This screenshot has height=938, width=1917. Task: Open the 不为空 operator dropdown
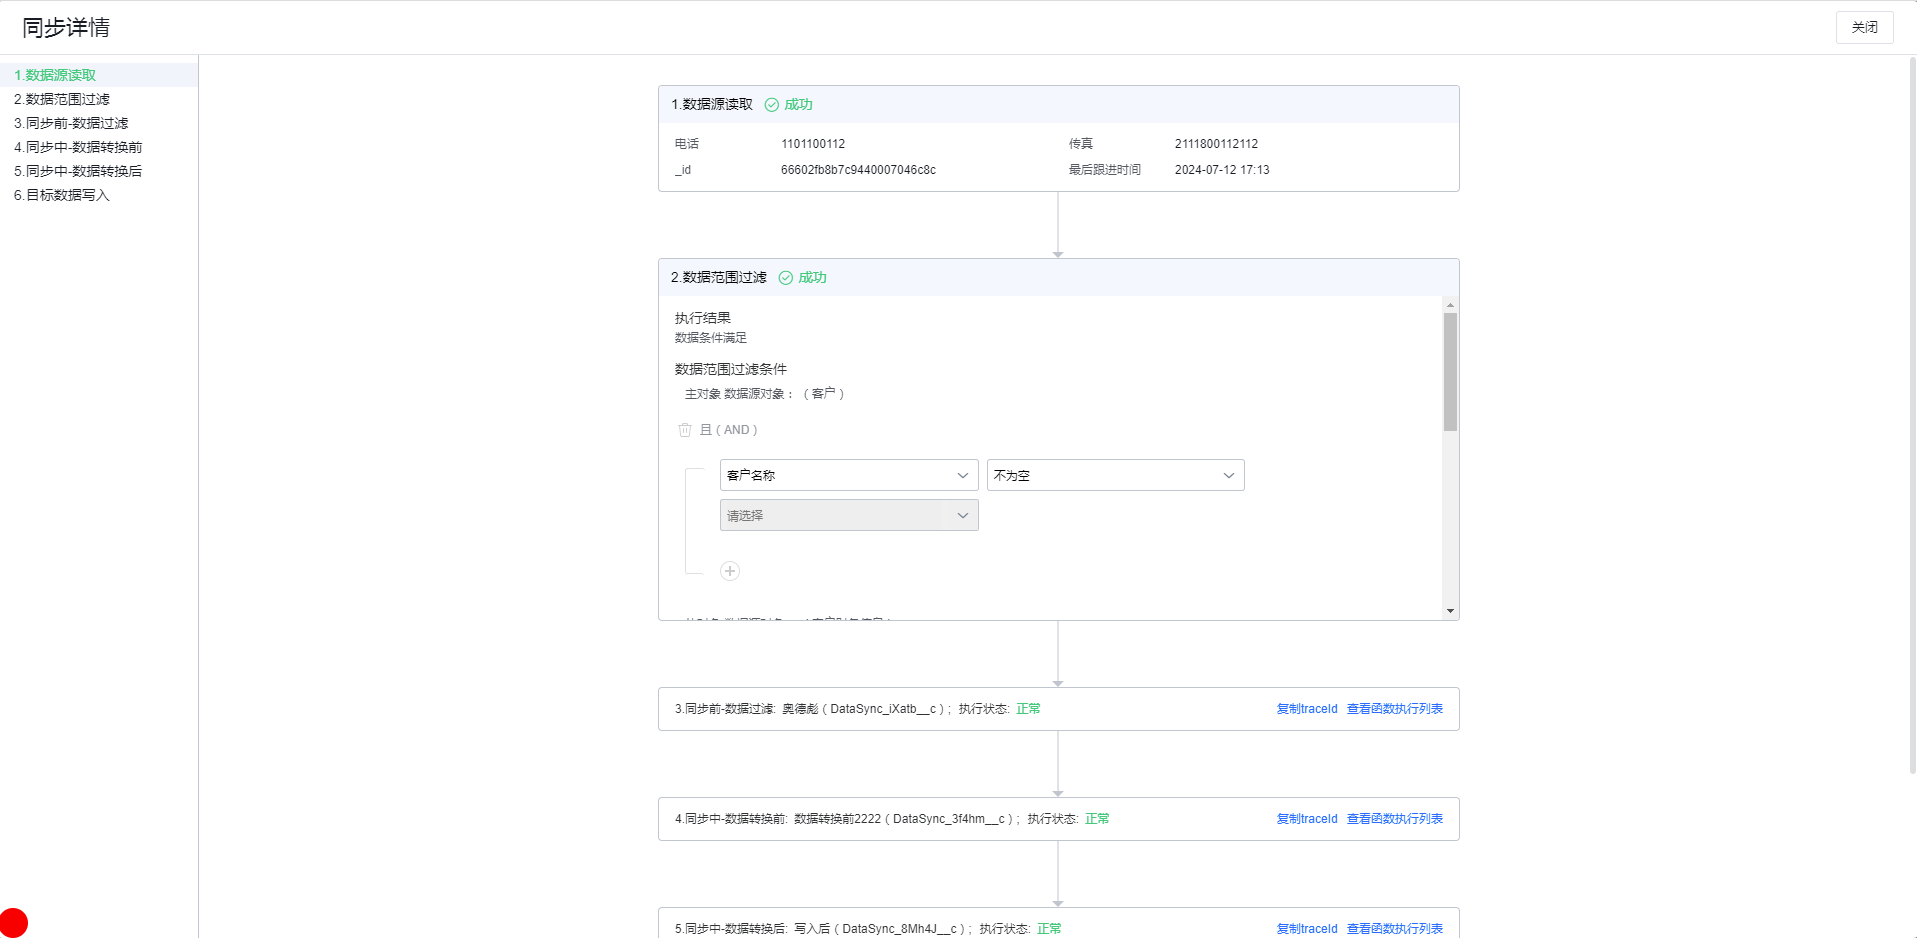[1115, 475]
